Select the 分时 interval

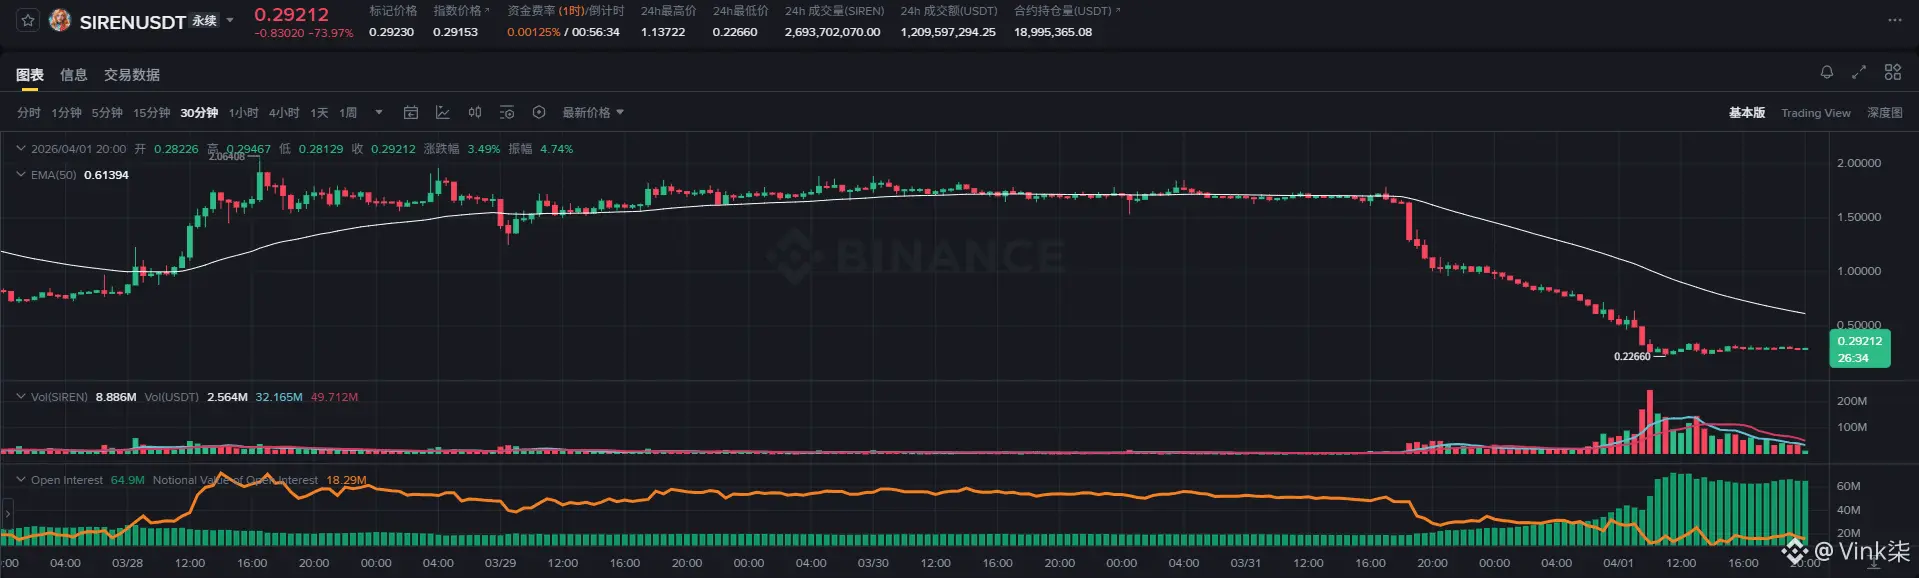[x=29, y=113]
